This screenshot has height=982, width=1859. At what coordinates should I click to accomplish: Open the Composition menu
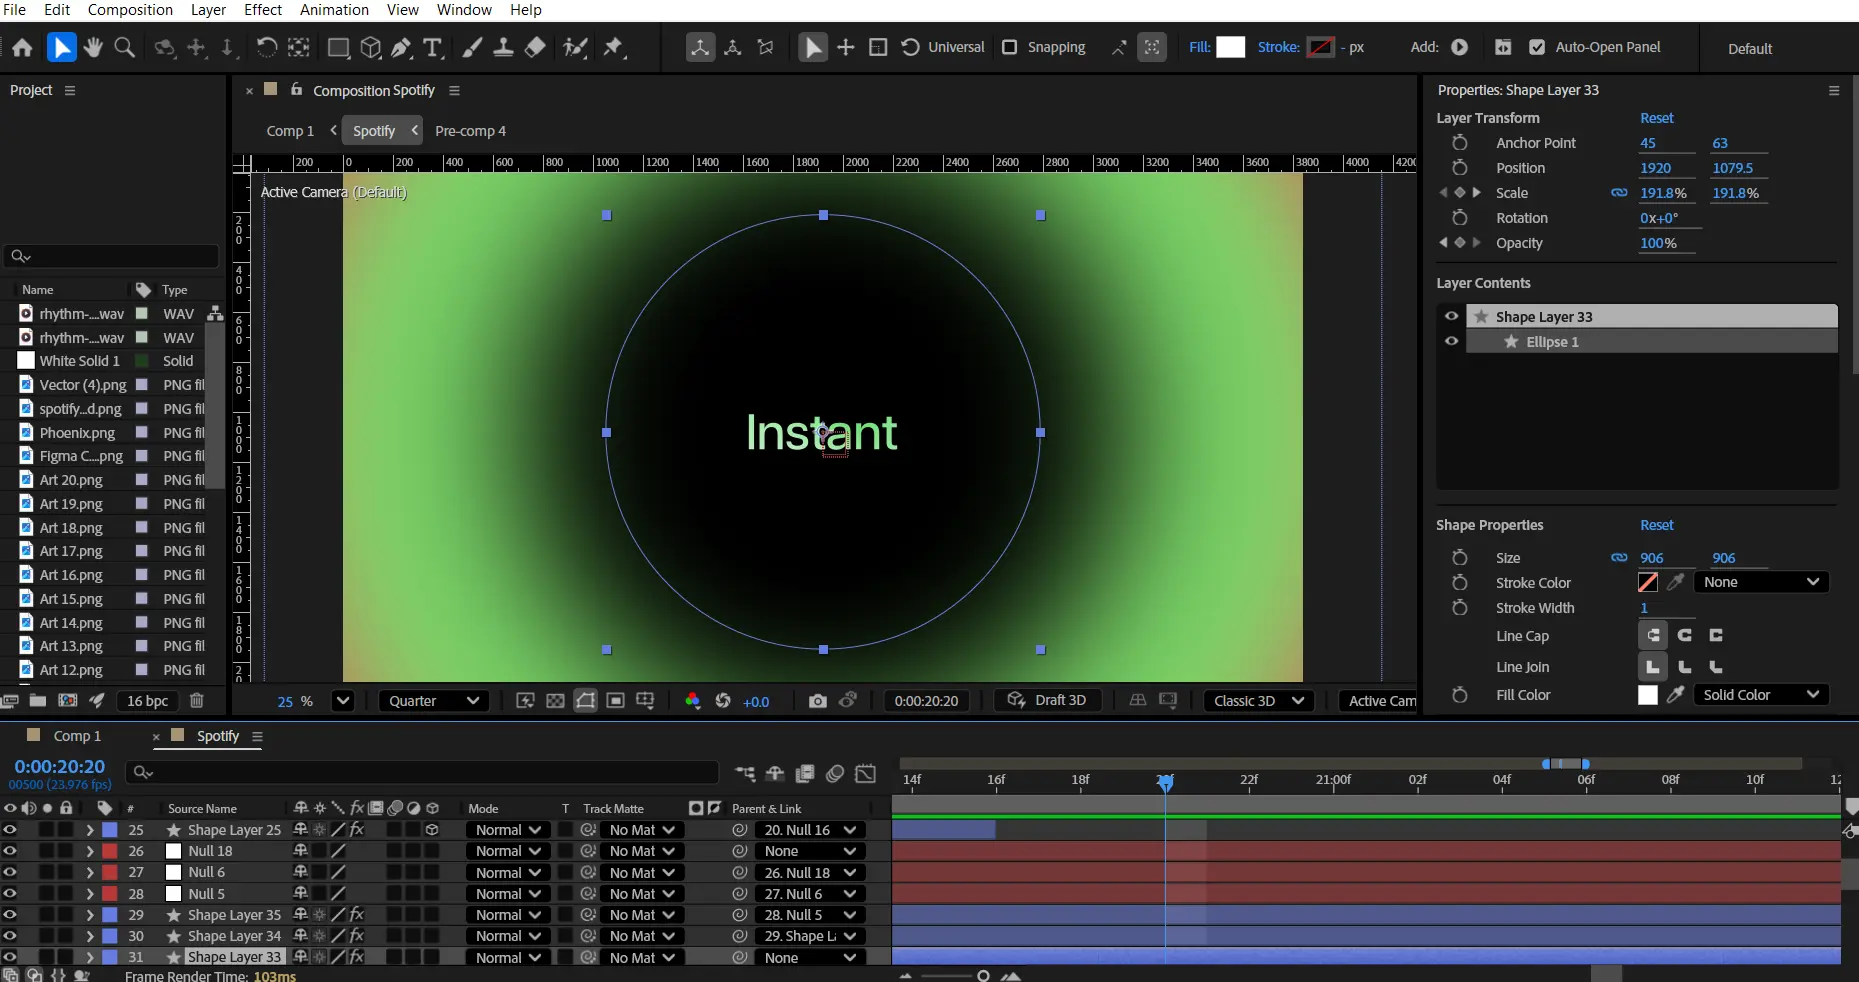pyautogui.click(x=130, y=10)
